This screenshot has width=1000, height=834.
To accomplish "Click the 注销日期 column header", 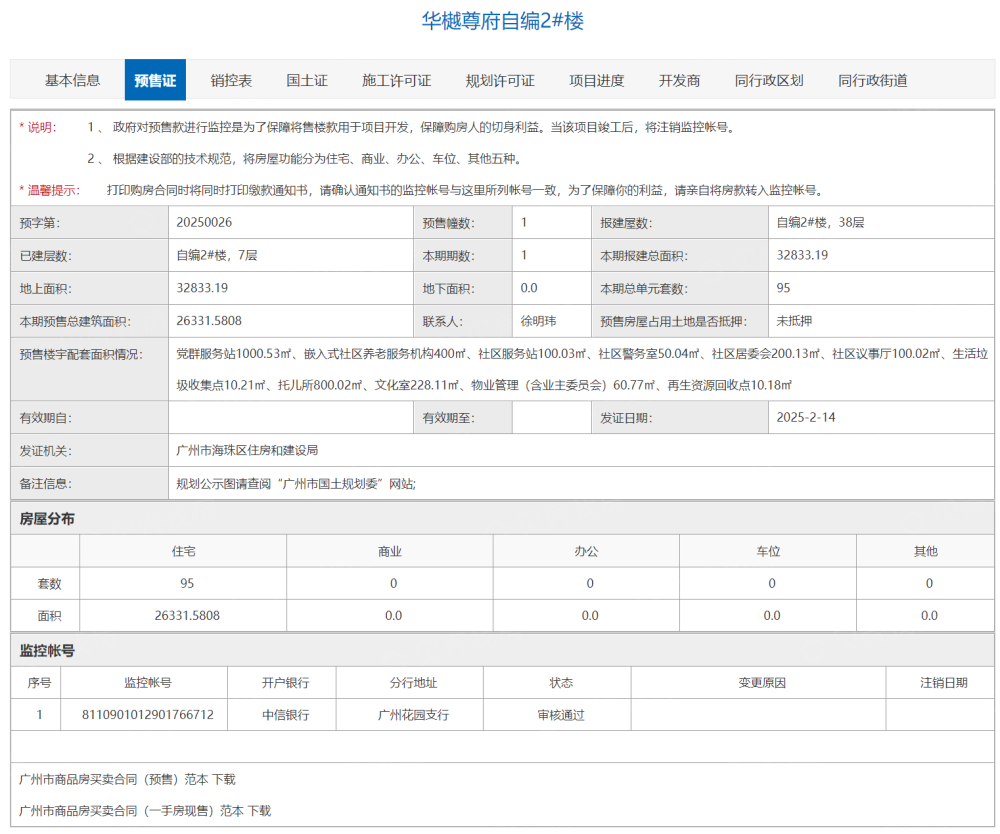I will (x=944, y=682).
